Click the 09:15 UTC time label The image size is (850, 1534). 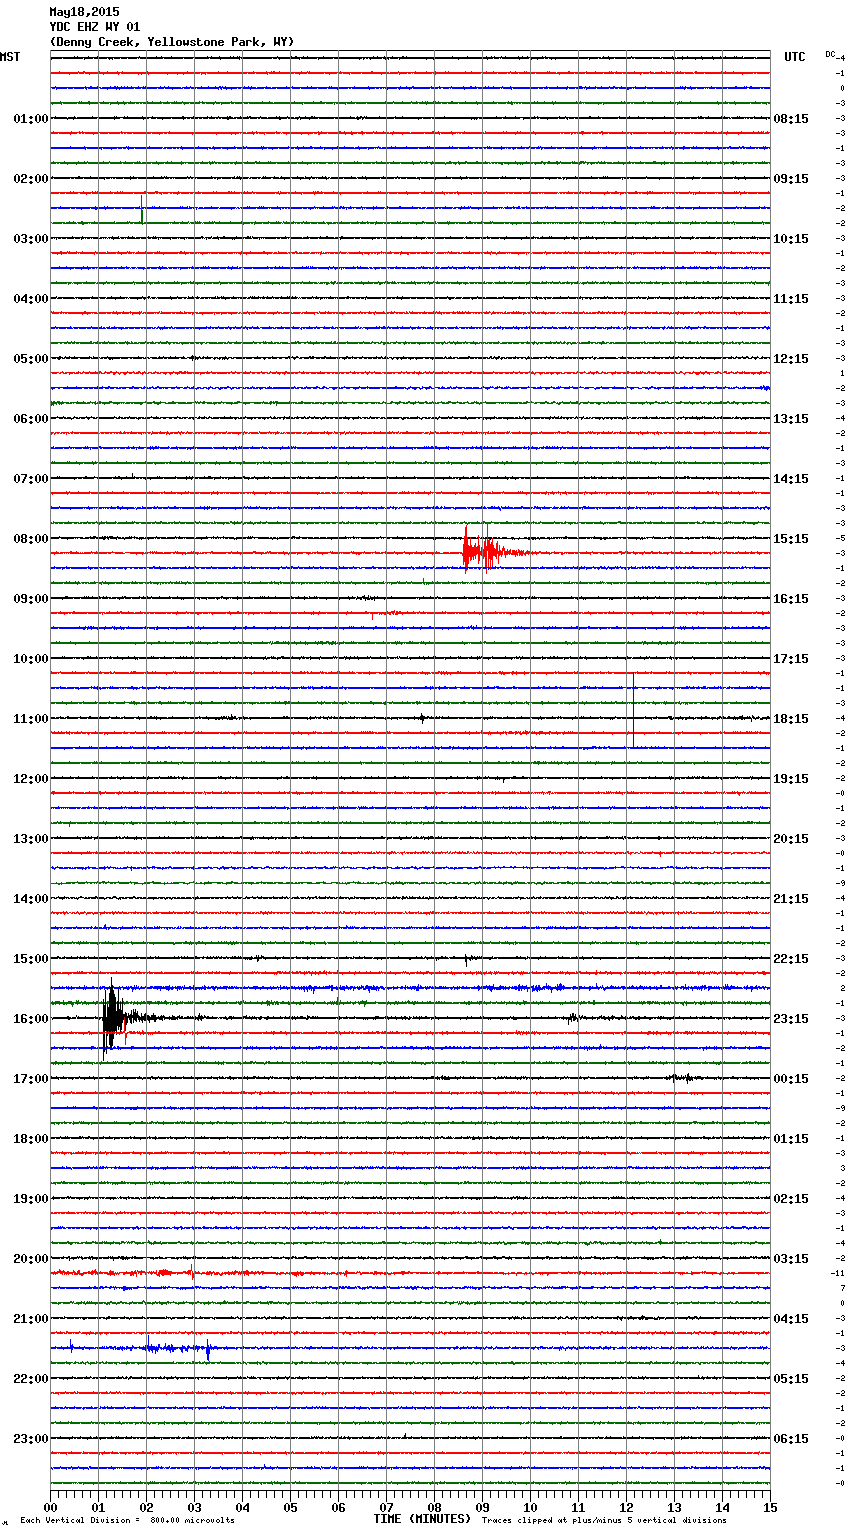(791, 179)
